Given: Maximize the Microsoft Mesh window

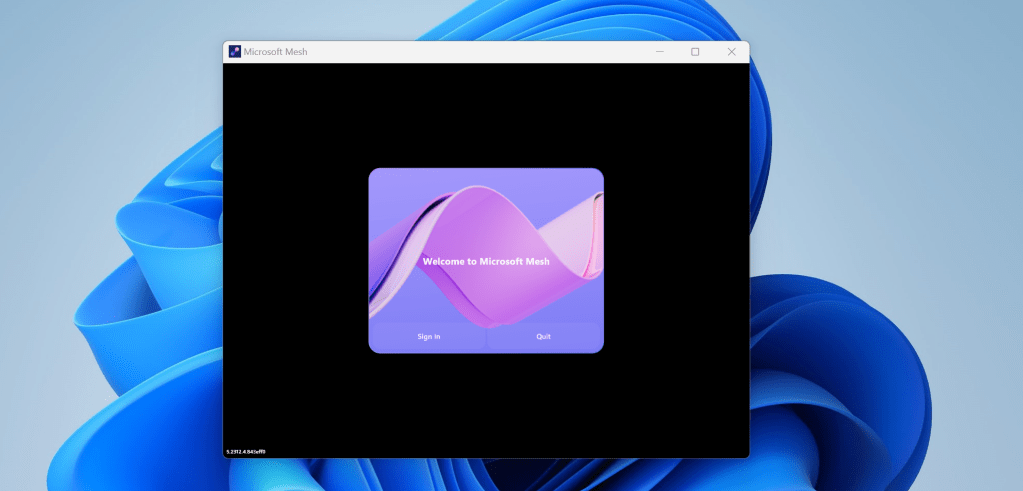Looking at the screenshot, I should 695,52.
